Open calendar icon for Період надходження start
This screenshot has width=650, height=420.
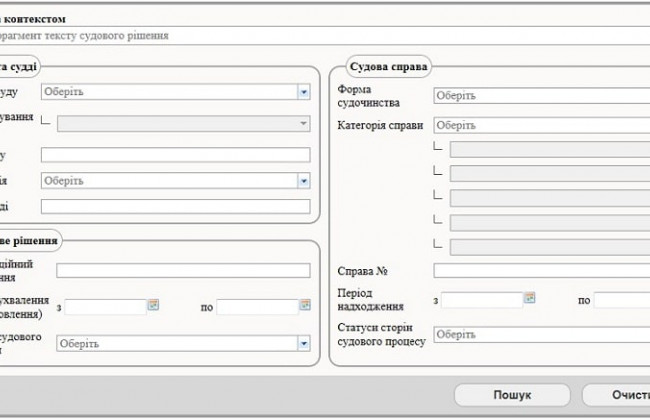529,298
